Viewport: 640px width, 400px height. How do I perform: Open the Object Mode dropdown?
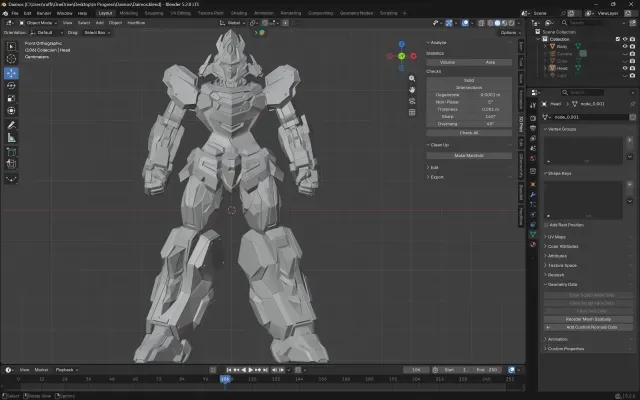point(38,23)
